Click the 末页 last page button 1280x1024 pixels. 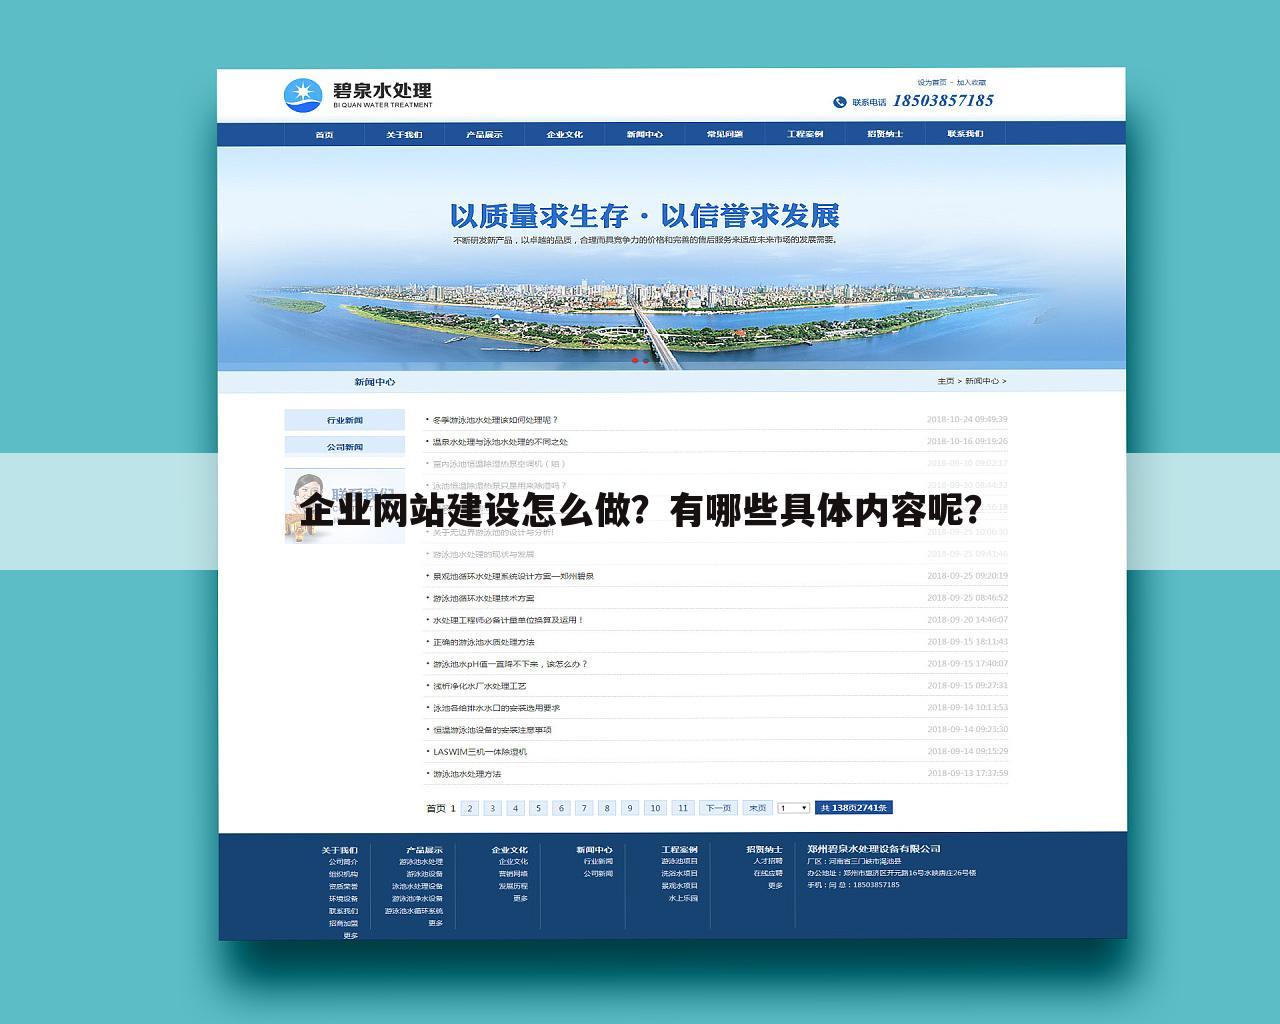coord(757,808)
